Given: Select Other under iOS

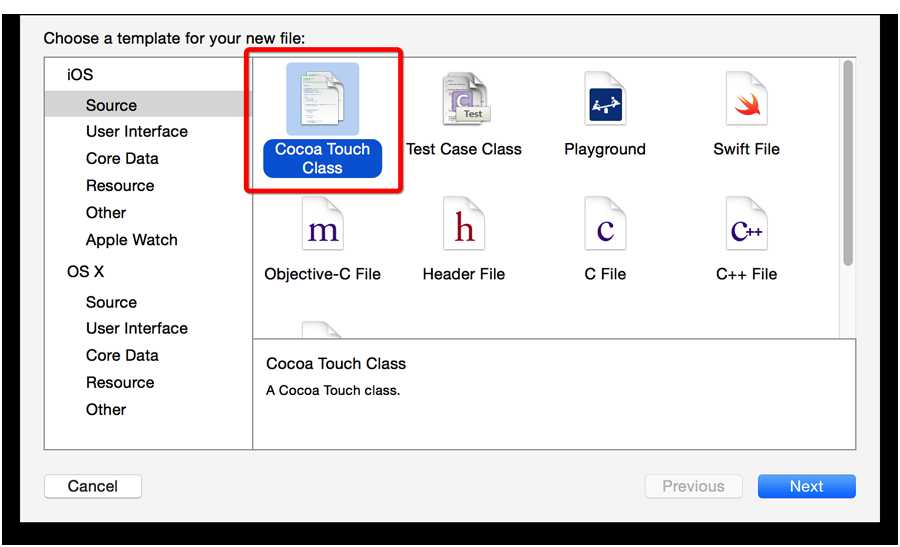Looking at the screenshot, I should pyautogui.click(x=106, y=213).
